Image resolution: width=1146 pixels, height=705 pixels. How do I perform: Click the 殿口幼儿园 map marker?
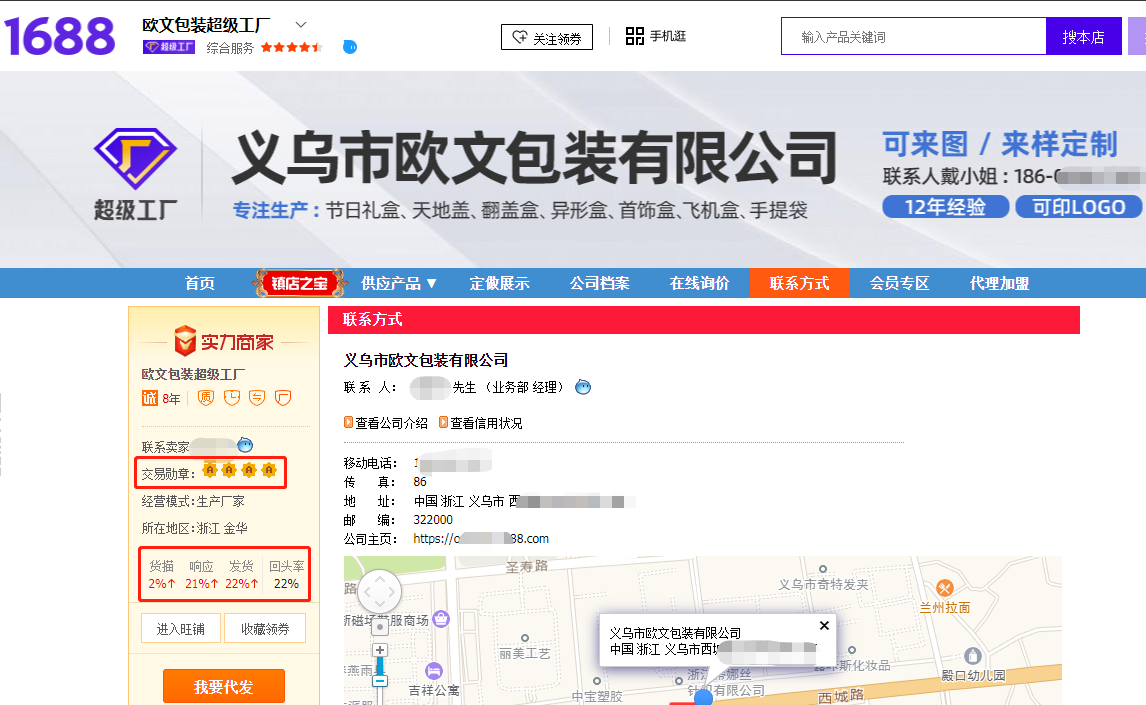pos(972,656)
